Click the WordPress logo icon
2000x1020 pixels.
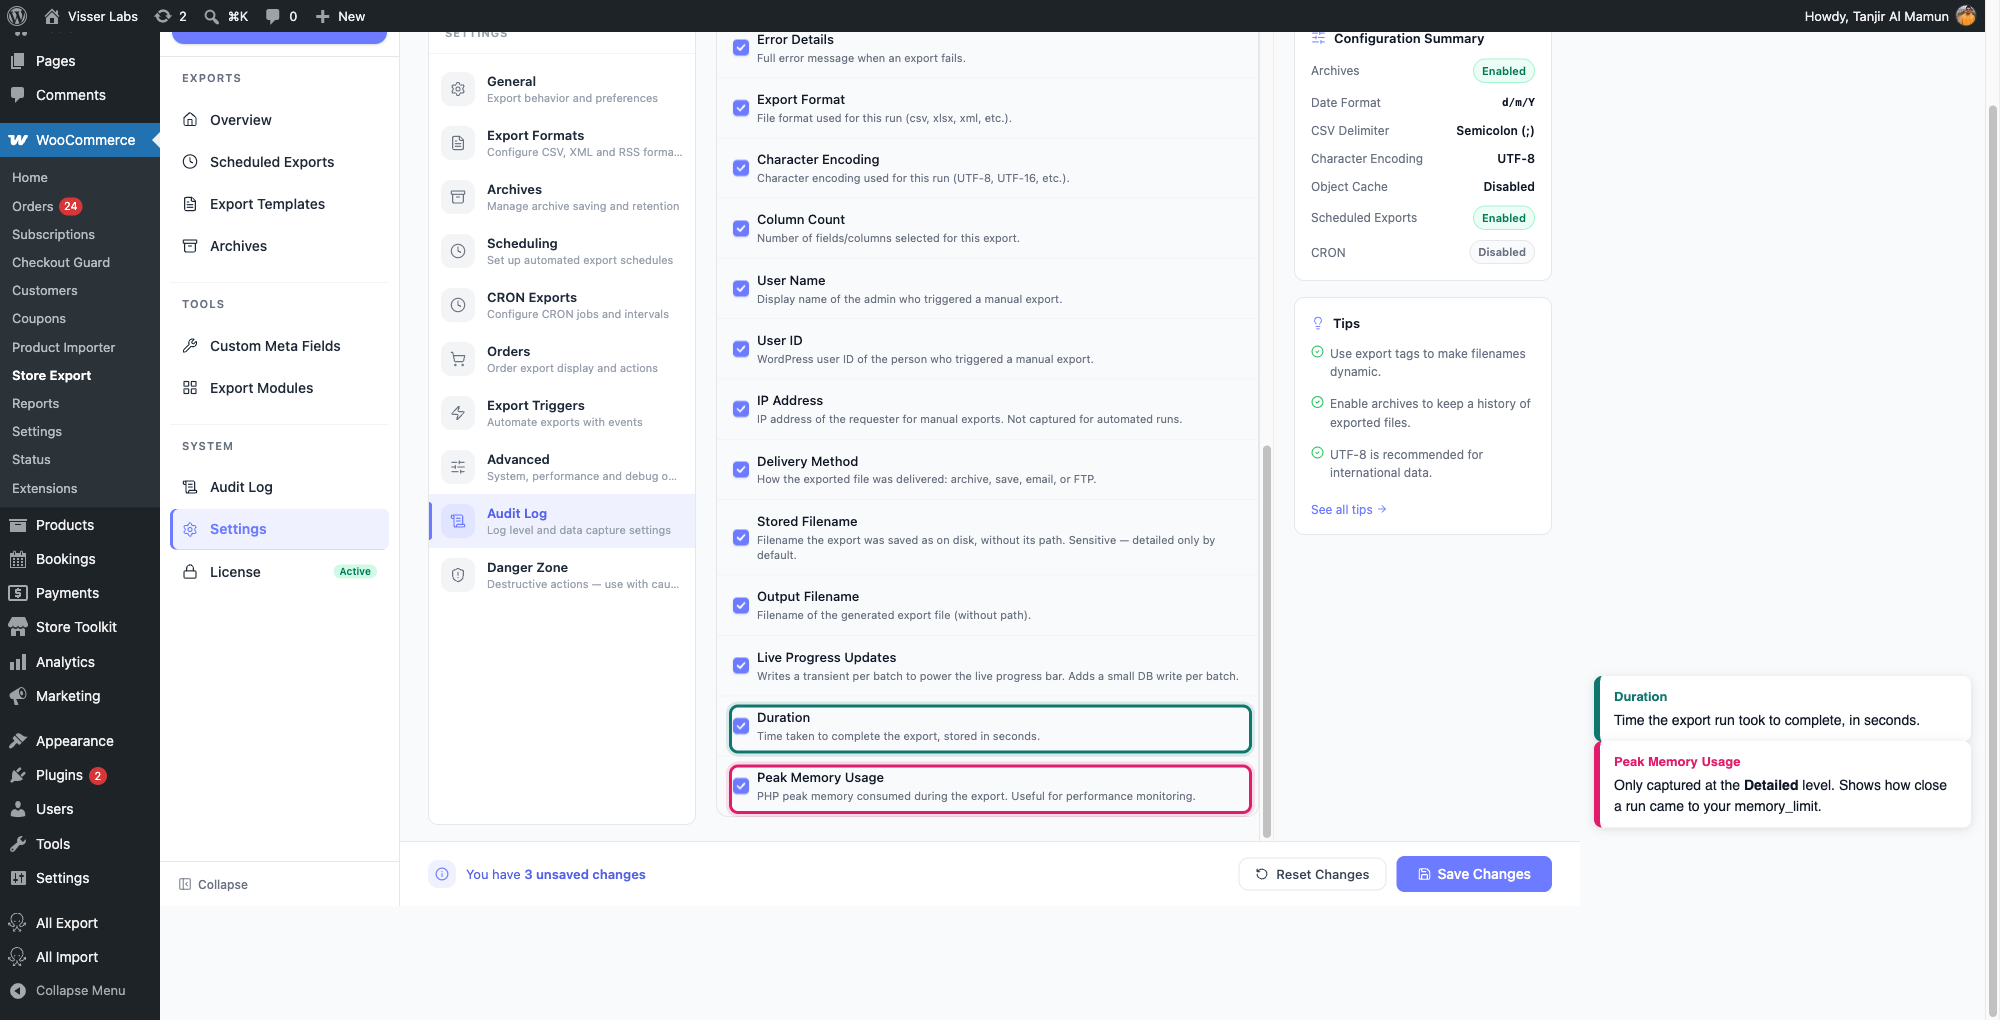(x=17, y=16)
